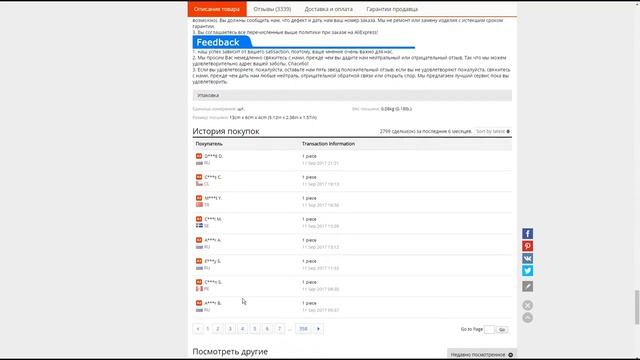This screenshot has height=360, width=640.
Task: Share on VK via sidebar icon
Action: 527,258
